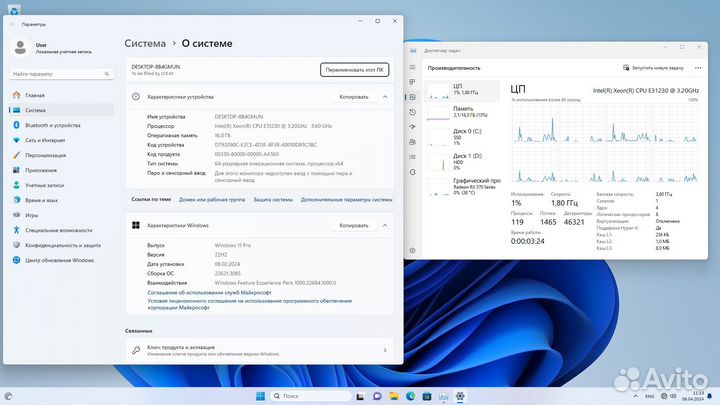Open Processes page in Task Manager sidebar
Screen dimensions: 720x405
tap(414, 83)
